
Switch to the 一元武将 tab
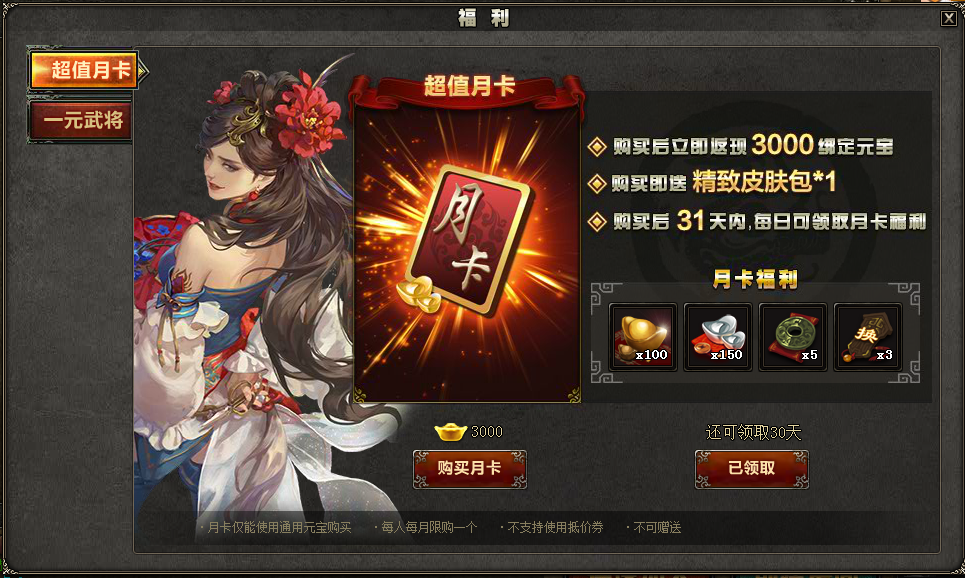coord(81,120)
